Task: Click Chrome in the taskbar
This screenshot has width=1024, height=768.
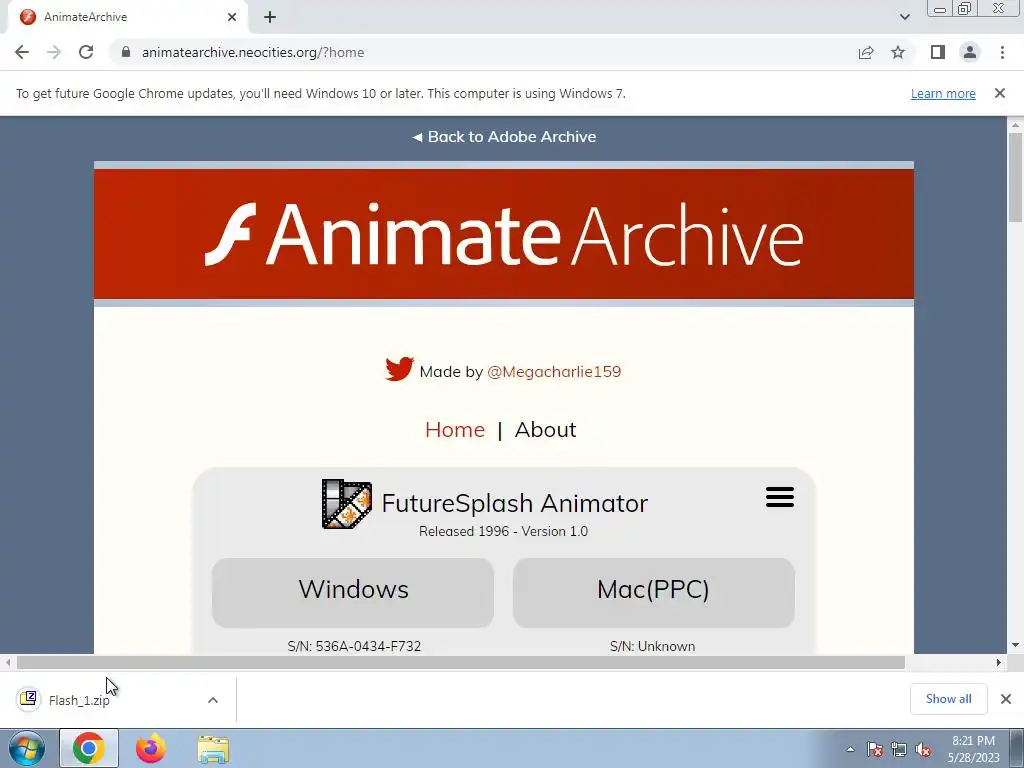Action: pos(89,748)
